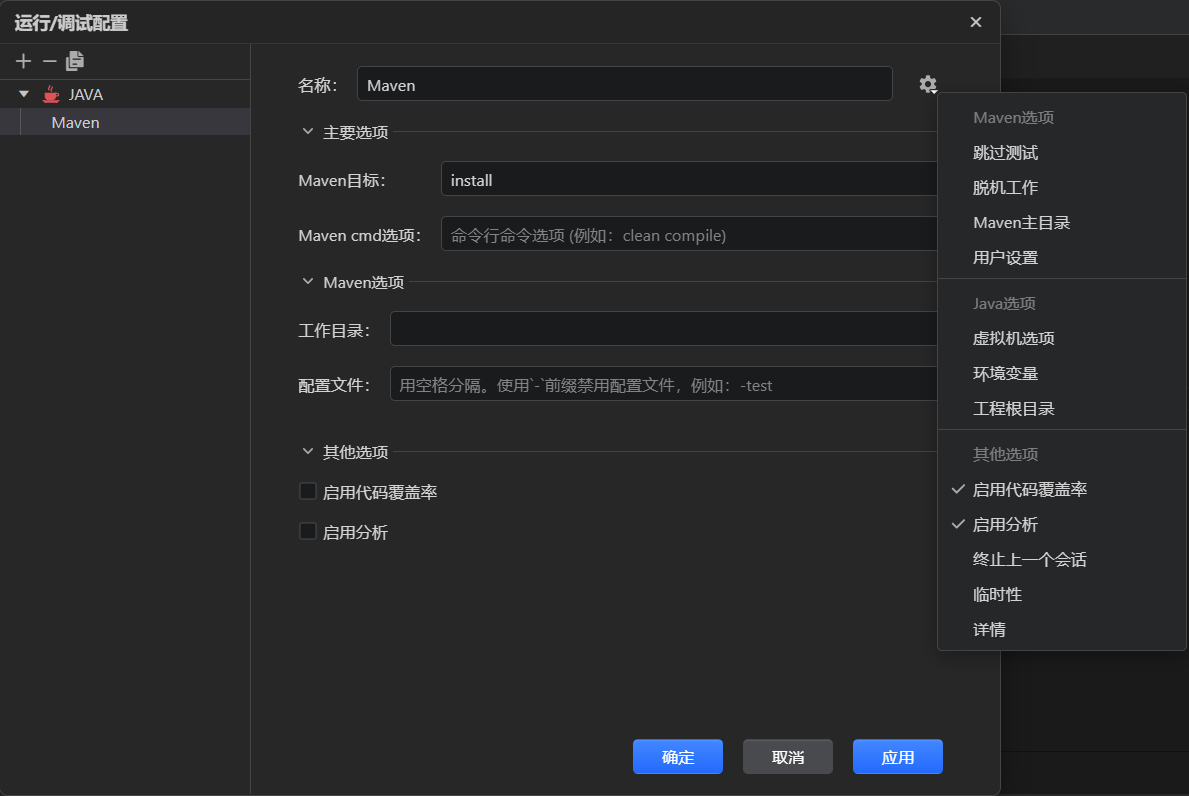Copy the configuration using the duplicate icon
This screenshot has height=796, width=1189.
click(x=75, y=61)
